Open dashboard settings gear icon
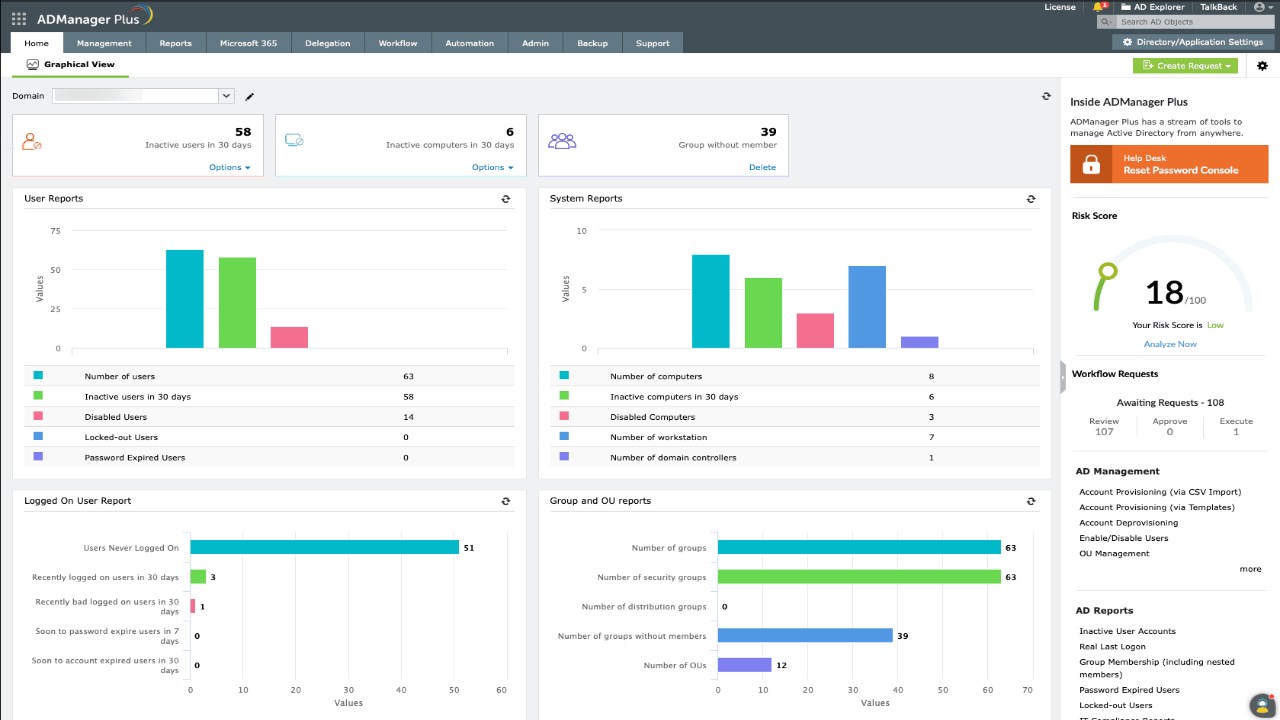The image size is (1280, 720). [x=1262, y=66]
